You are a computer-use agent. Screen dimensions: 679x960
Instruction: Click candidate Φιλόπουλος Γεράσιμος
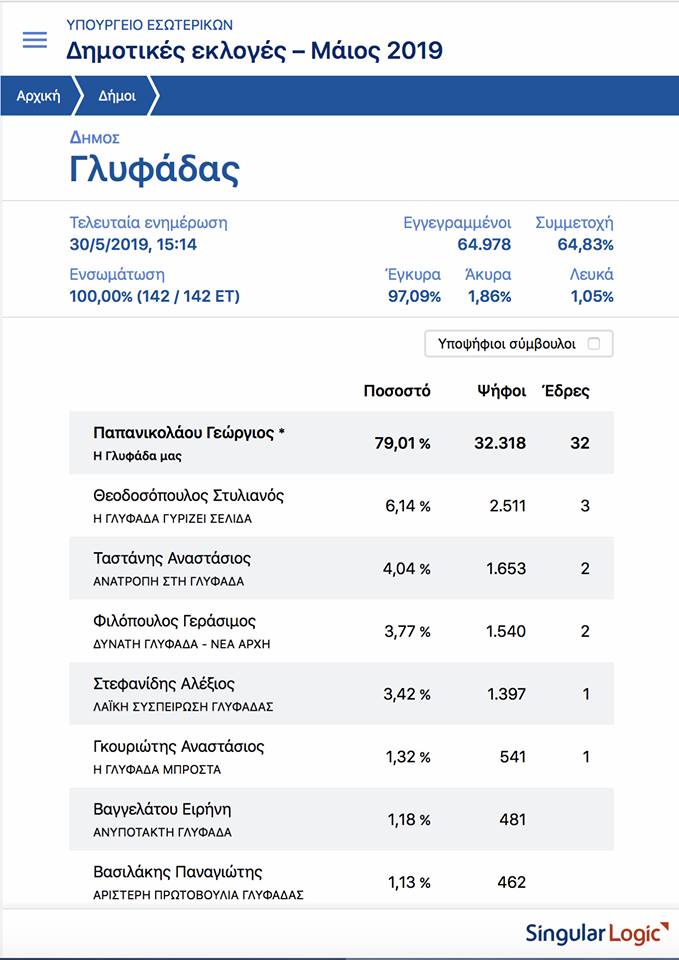coord(175,621)
